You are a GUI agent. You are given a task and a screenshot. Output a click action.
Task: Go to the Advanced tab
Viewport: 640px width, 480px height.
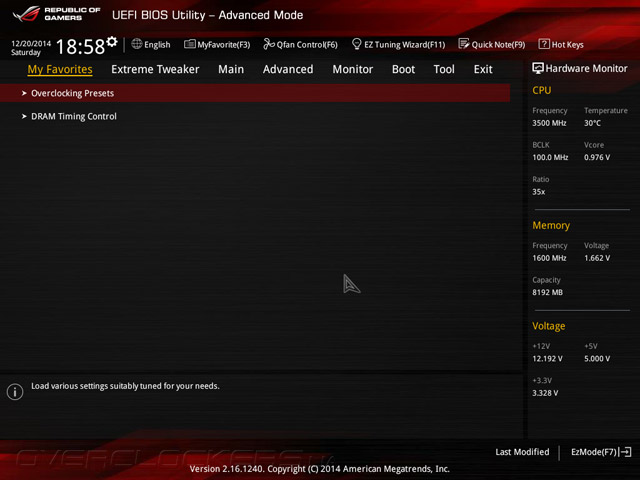[288, 69]
